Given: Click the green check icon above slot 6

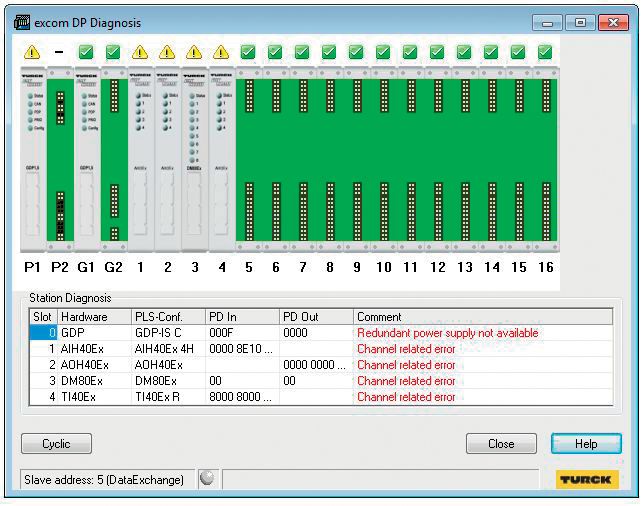Looking at the screenshot, I should [275, 52].
